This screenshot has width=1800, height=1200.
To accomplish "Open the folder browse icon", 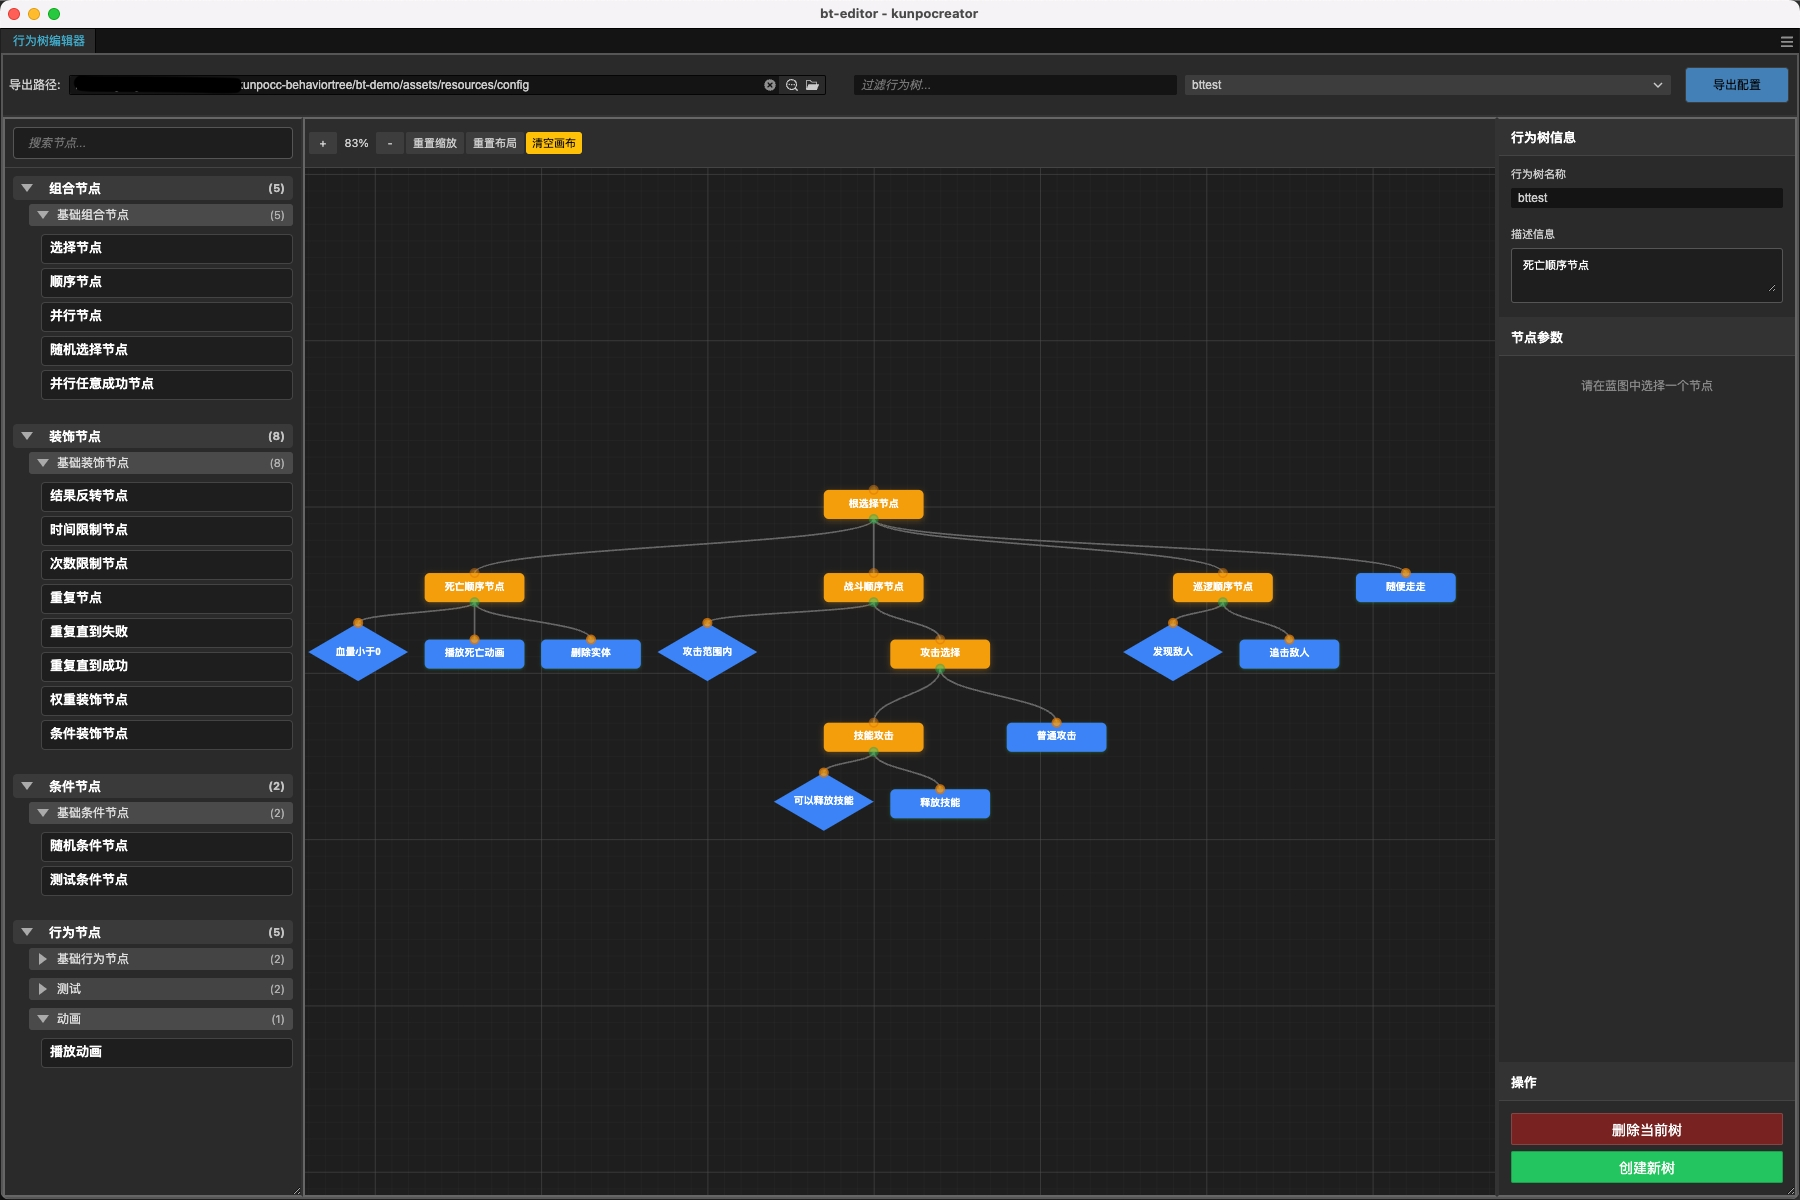I will (813, 85).
